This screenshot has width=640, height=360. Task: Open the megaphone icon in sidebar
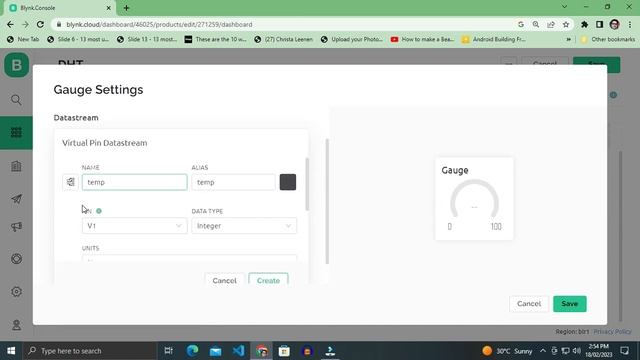16,227
